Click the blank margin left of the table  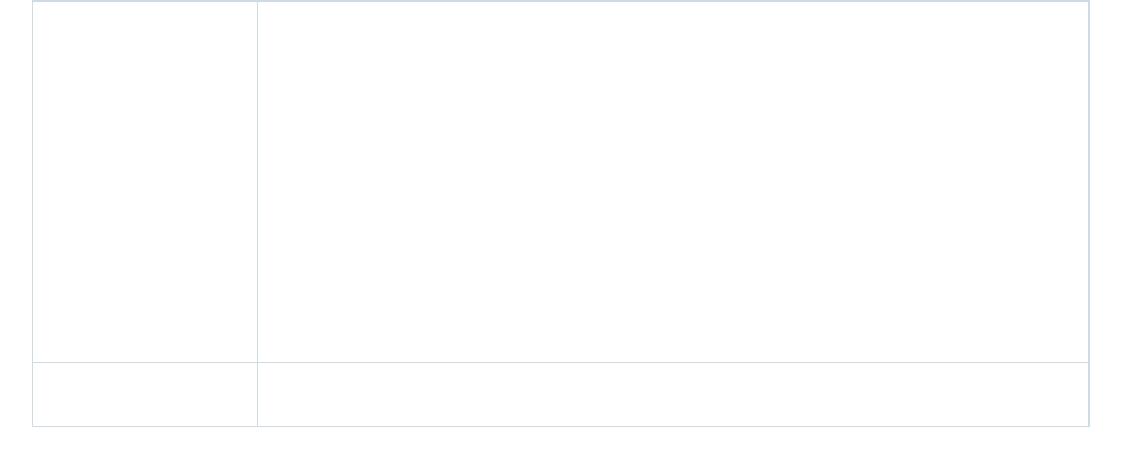(x=16, y=214)
